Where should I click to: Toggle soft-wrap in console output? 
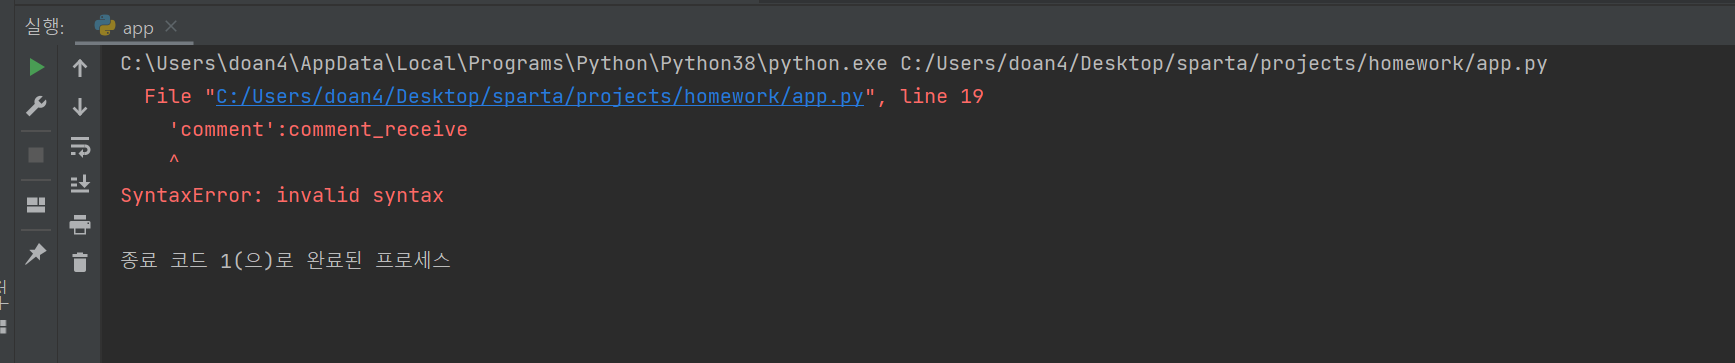click(80, 146)
